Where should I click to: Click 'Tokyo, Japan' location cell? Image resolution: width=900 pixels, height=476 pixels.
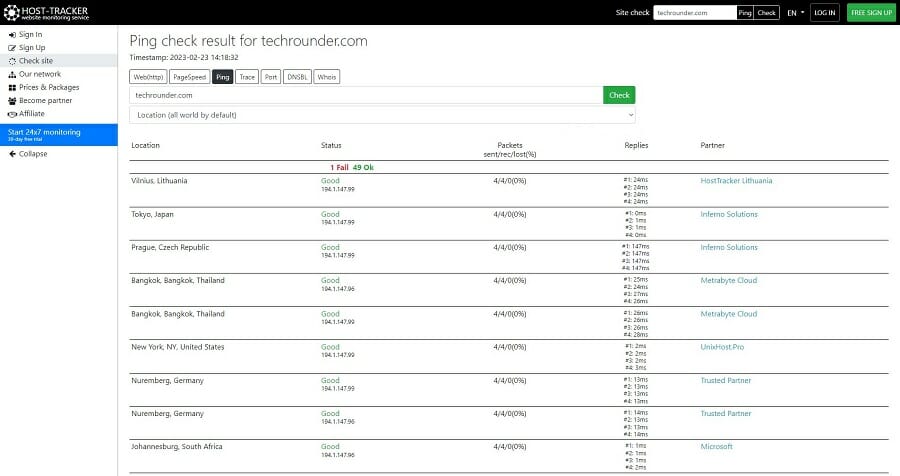pos(152,214)
